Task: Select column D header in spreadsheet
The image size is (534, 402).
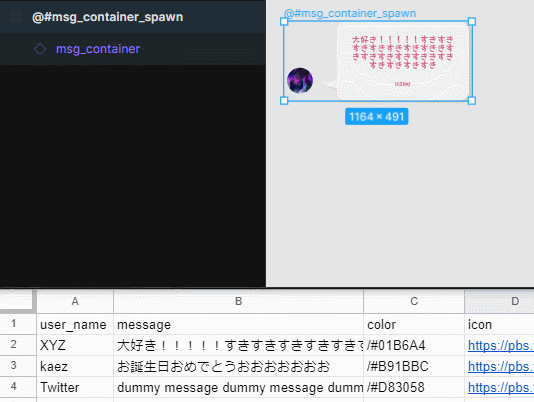Action: [499, 302]
